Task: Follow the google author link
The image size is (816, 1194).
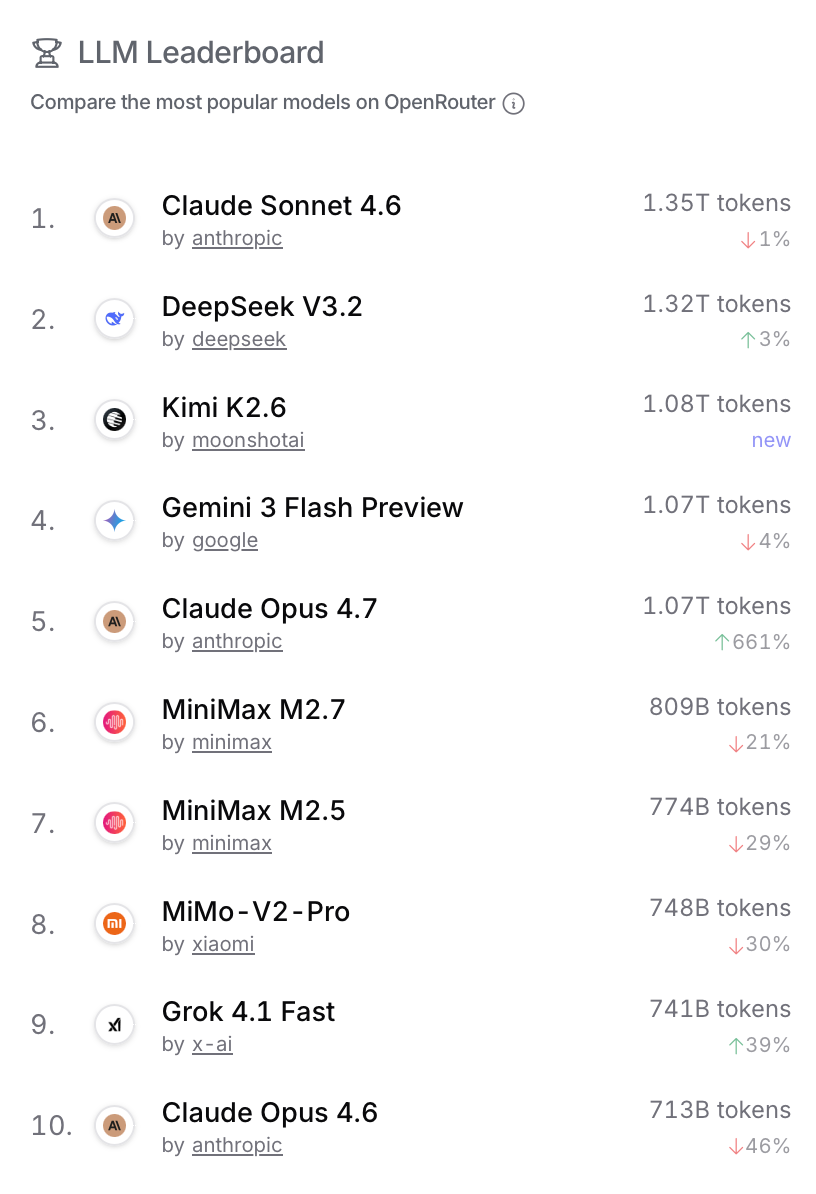Action: point(225,540)
